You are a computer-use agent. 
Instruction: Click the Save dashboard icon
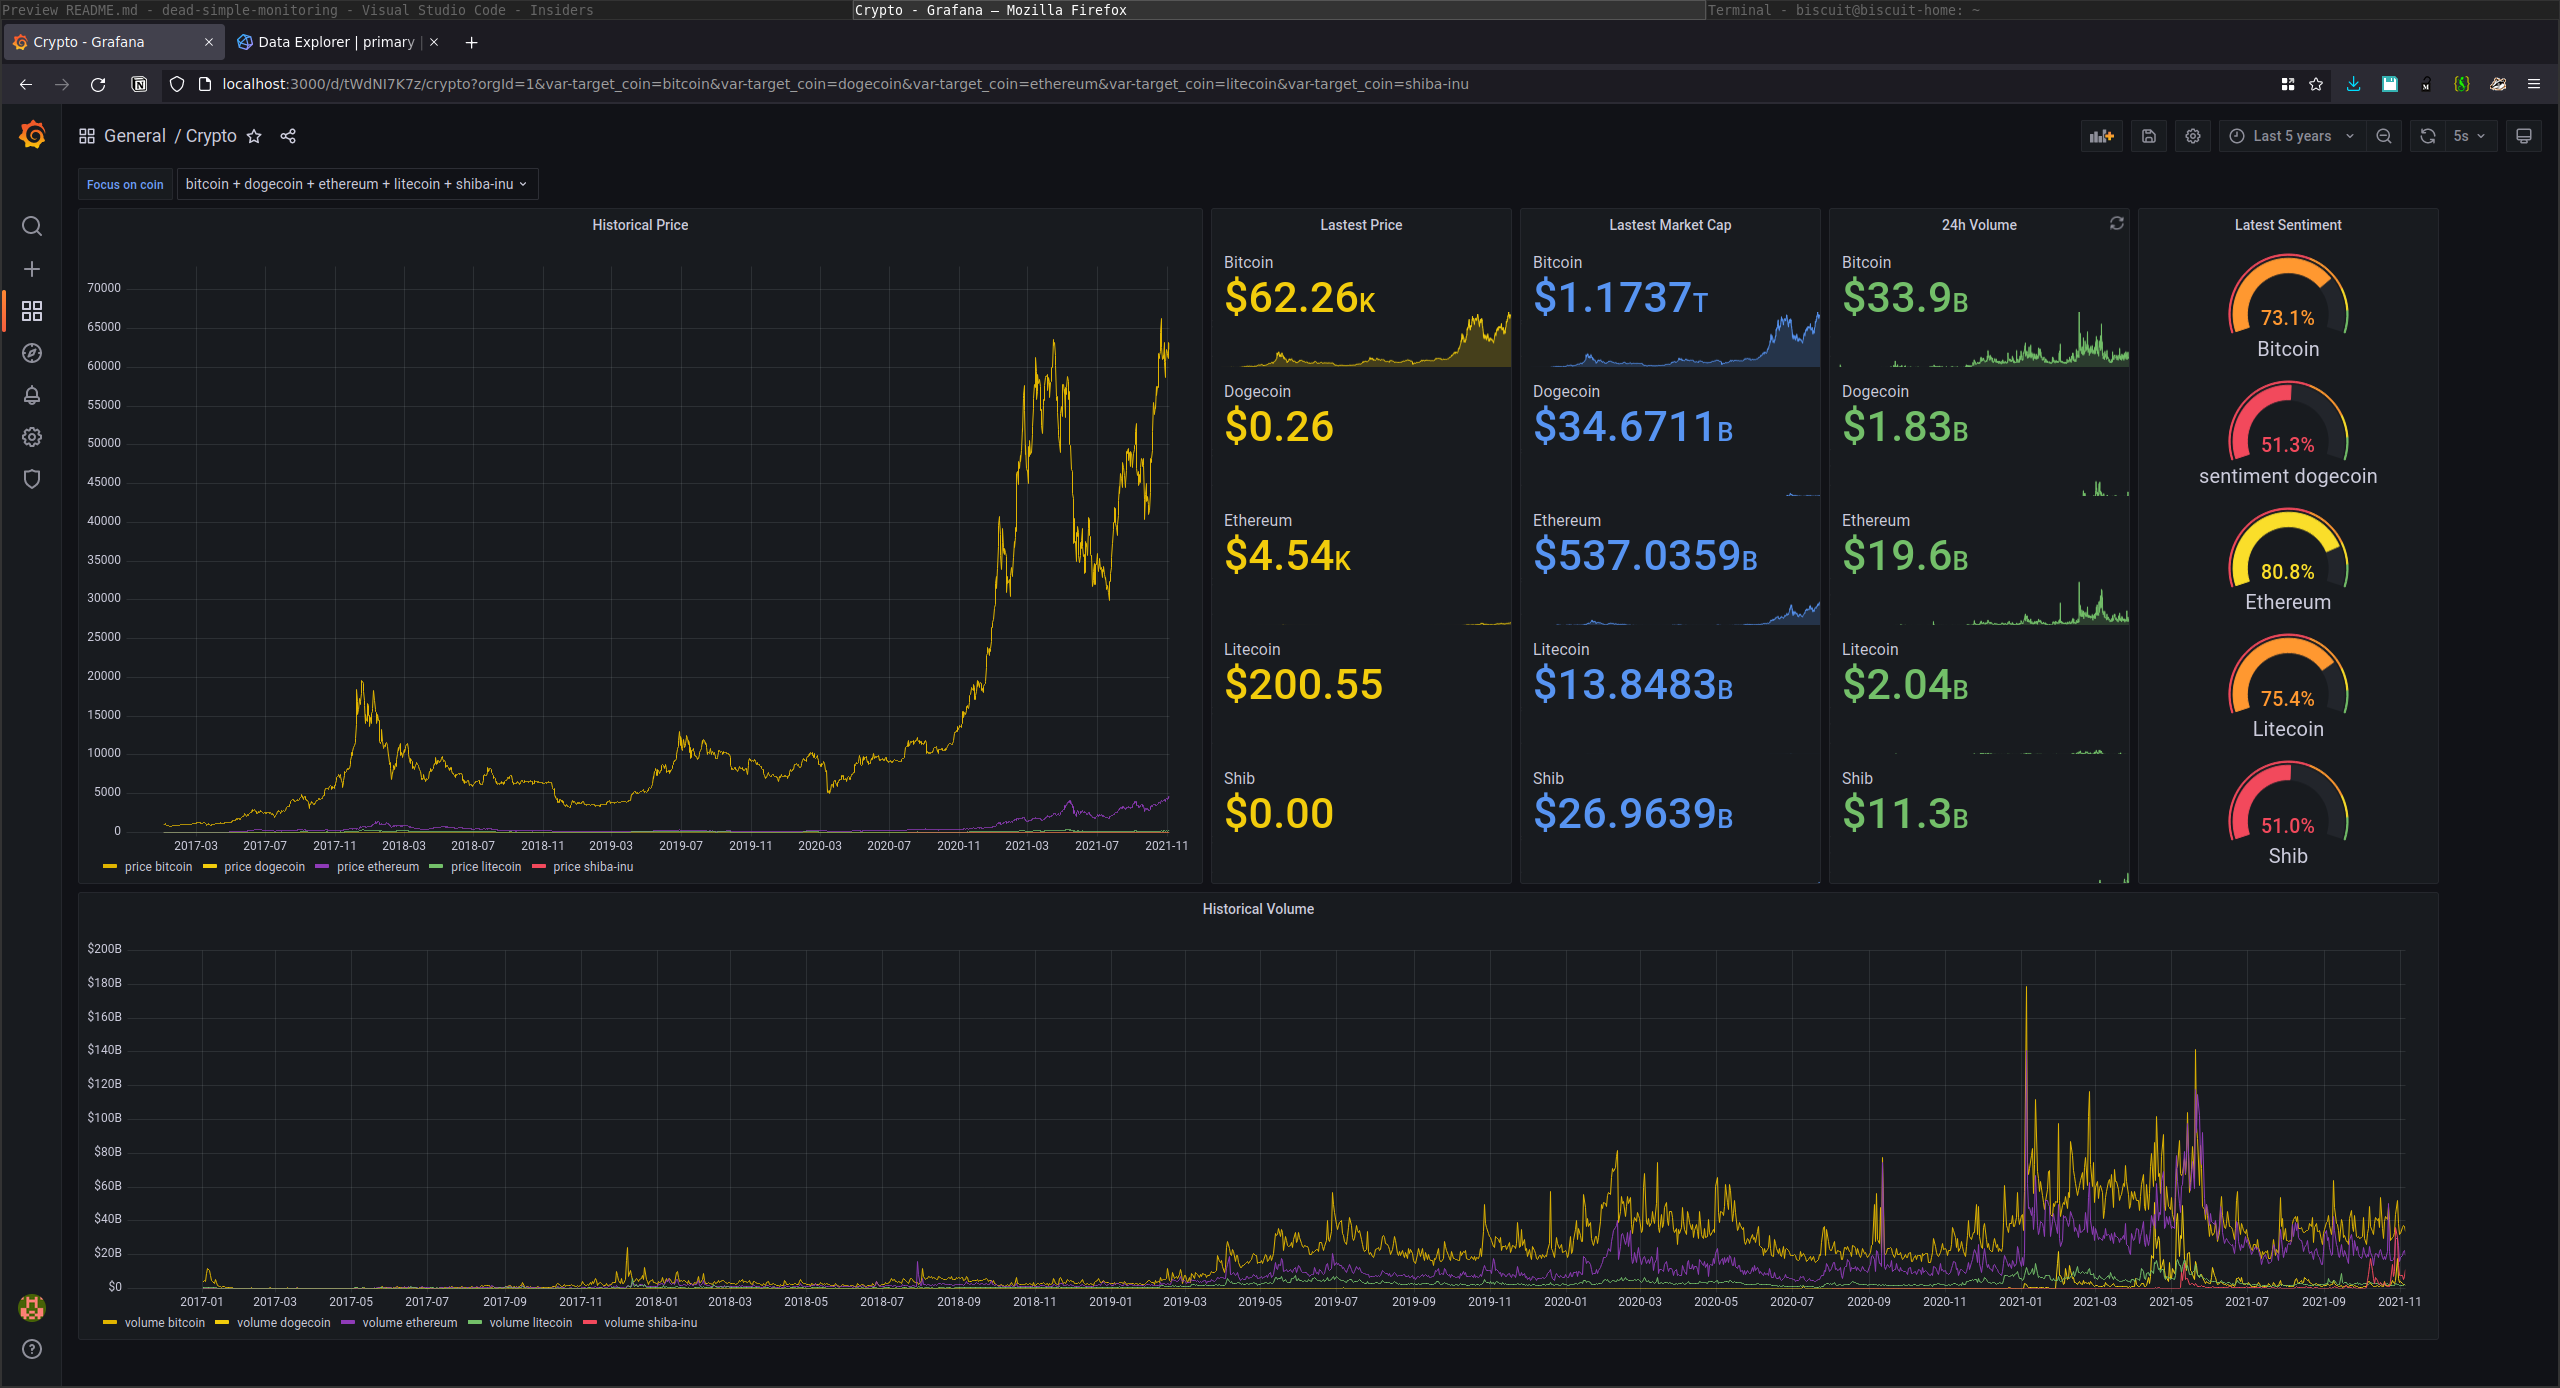(2148, 136)
